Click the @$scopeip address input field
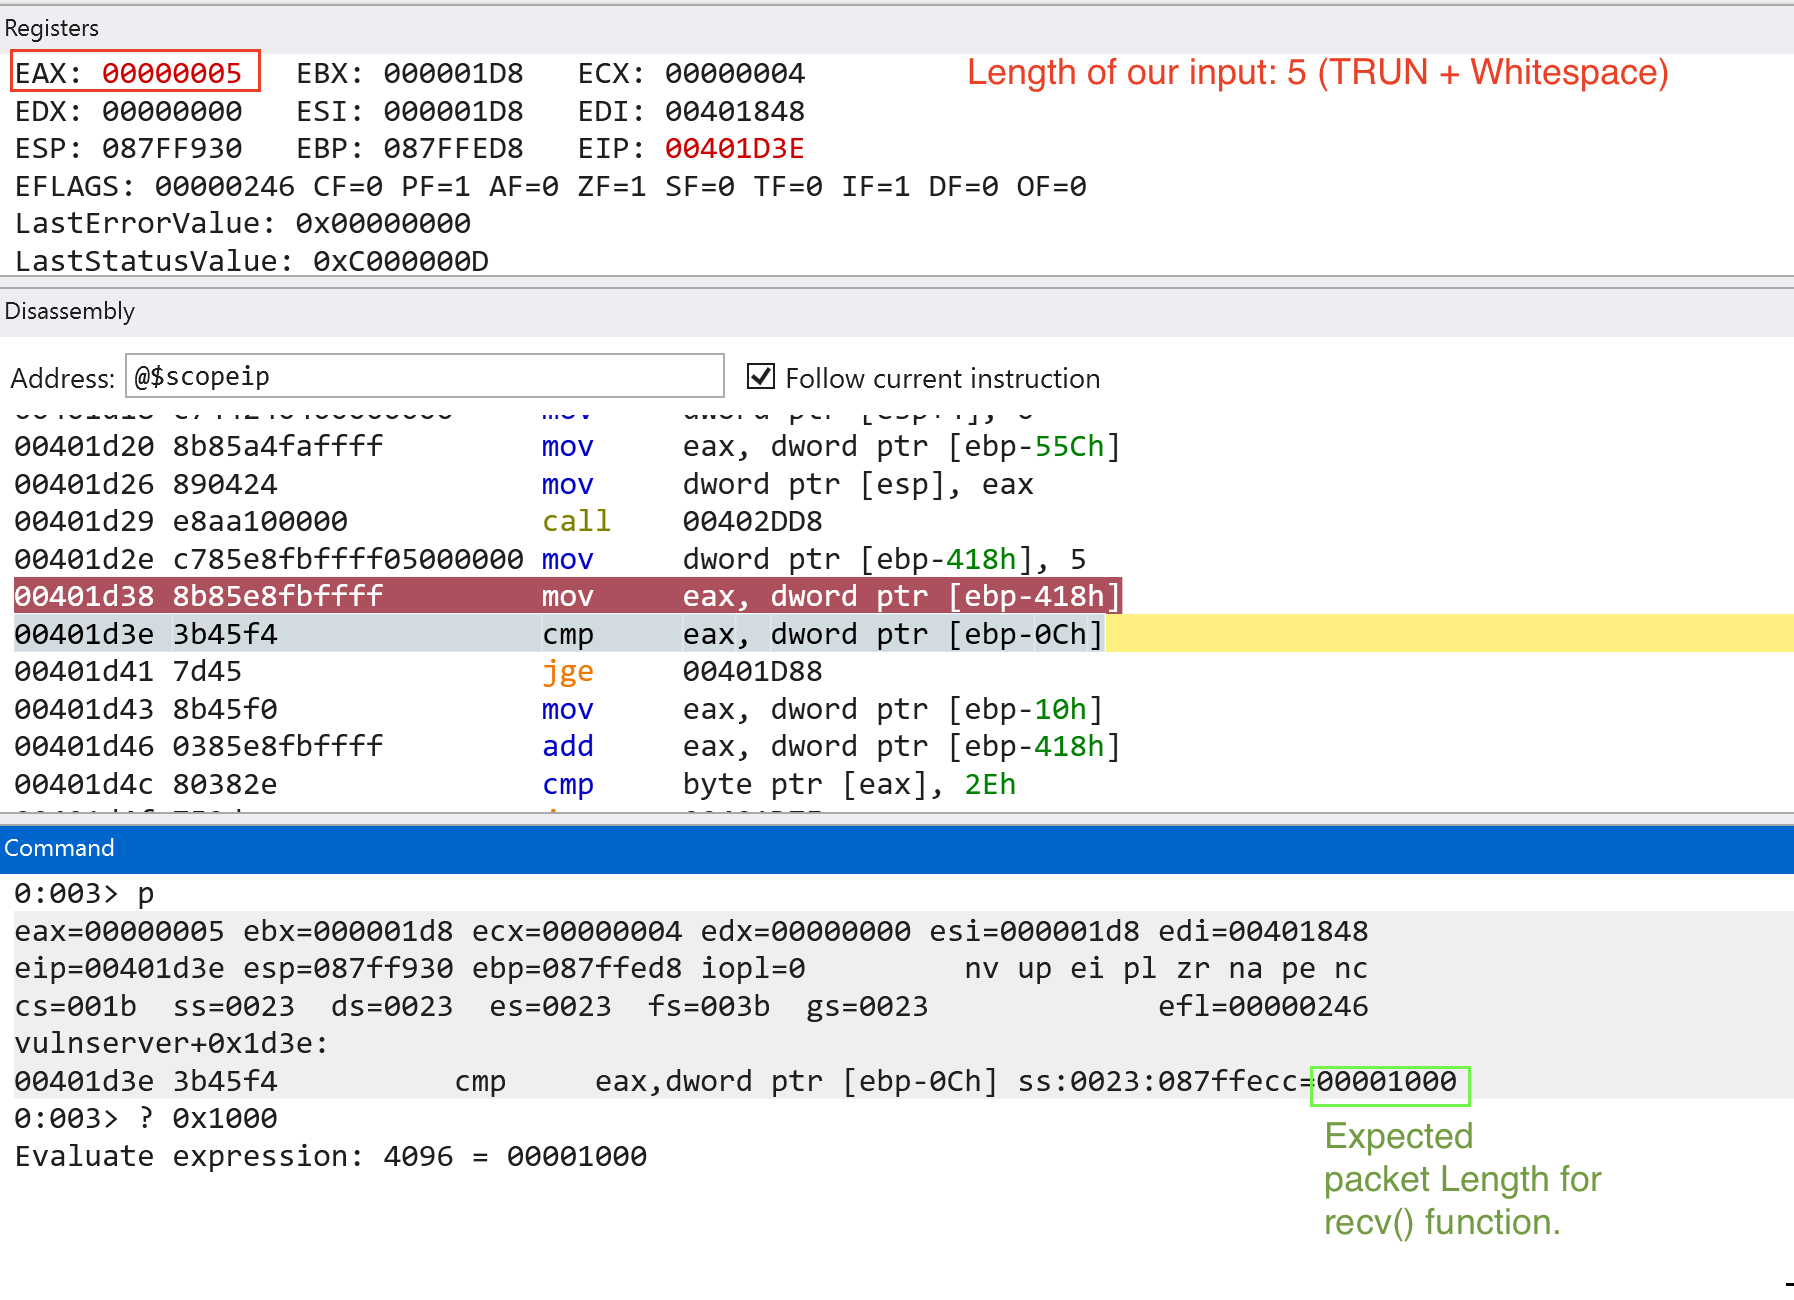 [x=424, y=375]
